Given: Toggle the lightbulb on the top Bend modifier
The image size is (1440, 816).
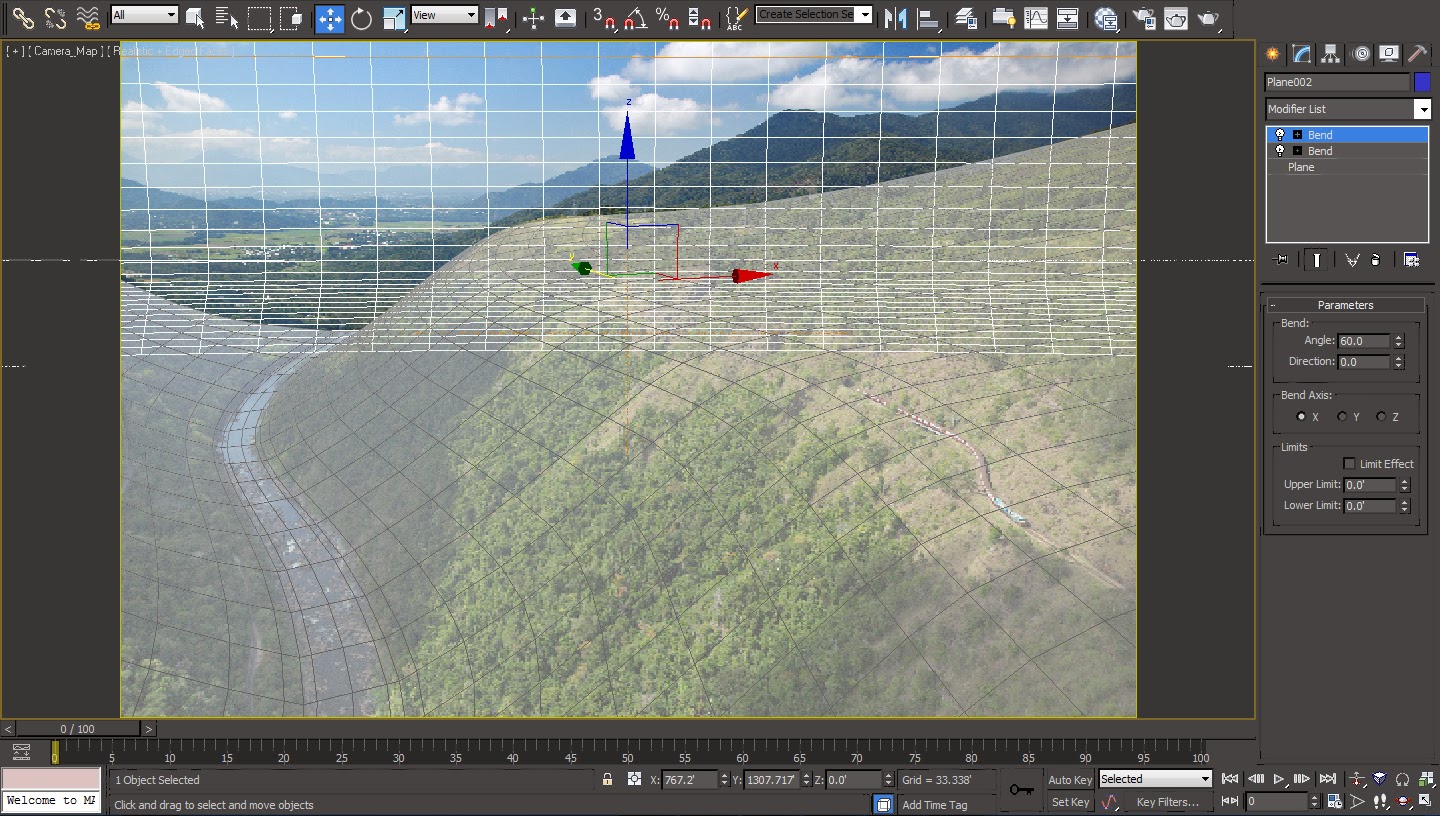Looking at the screenshot, I should 1279,135.
